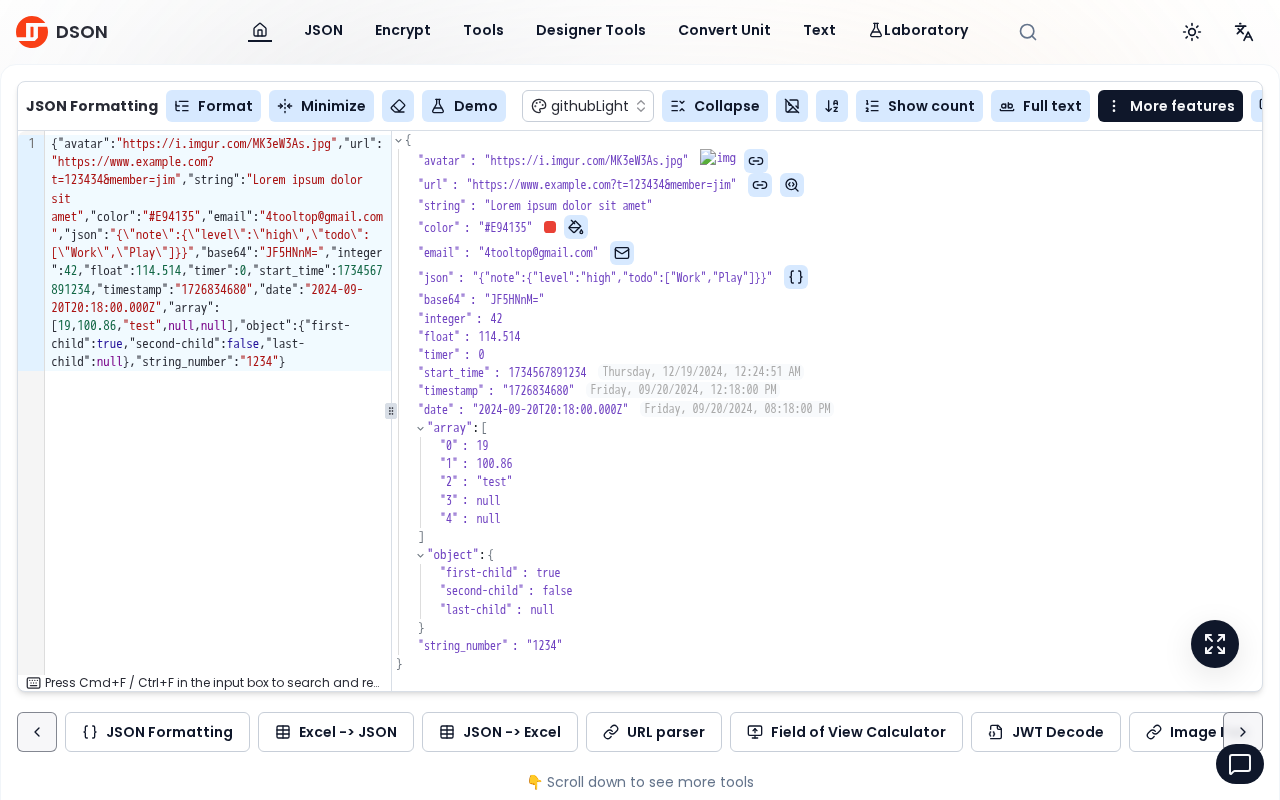This screenshot has height=800, width=1280.
Task: Open the Encrypt menu
Action: pos(403,30)
